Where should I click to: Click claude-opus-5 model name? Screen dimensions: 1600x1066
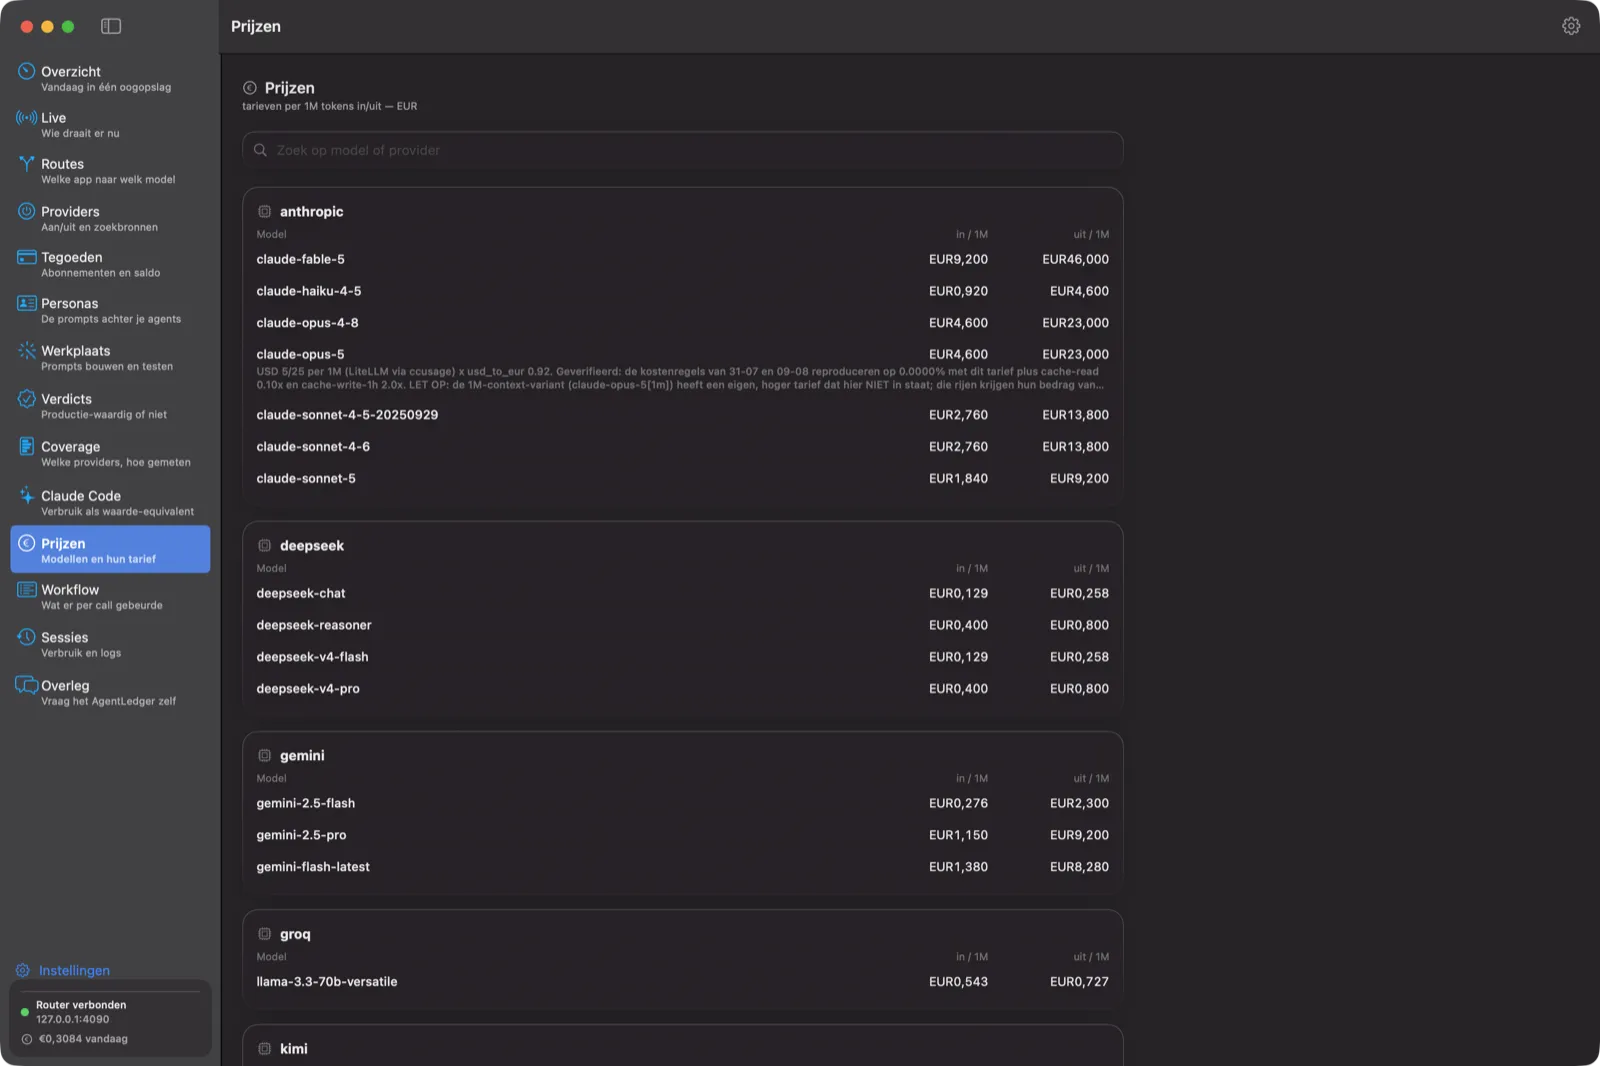pyautogui.click(x=300, y=354)
